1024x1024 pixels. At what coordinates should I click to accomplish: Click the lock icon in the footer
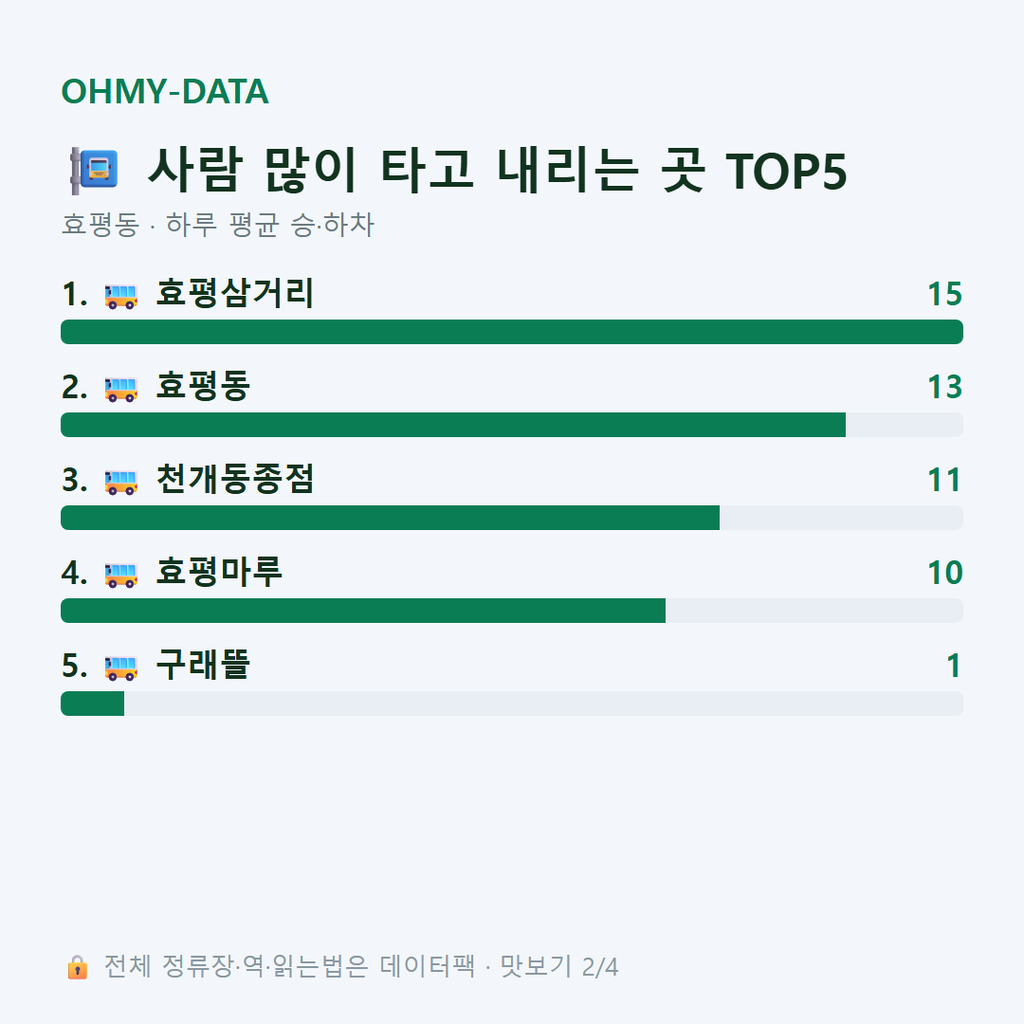[x=77, y=967]
